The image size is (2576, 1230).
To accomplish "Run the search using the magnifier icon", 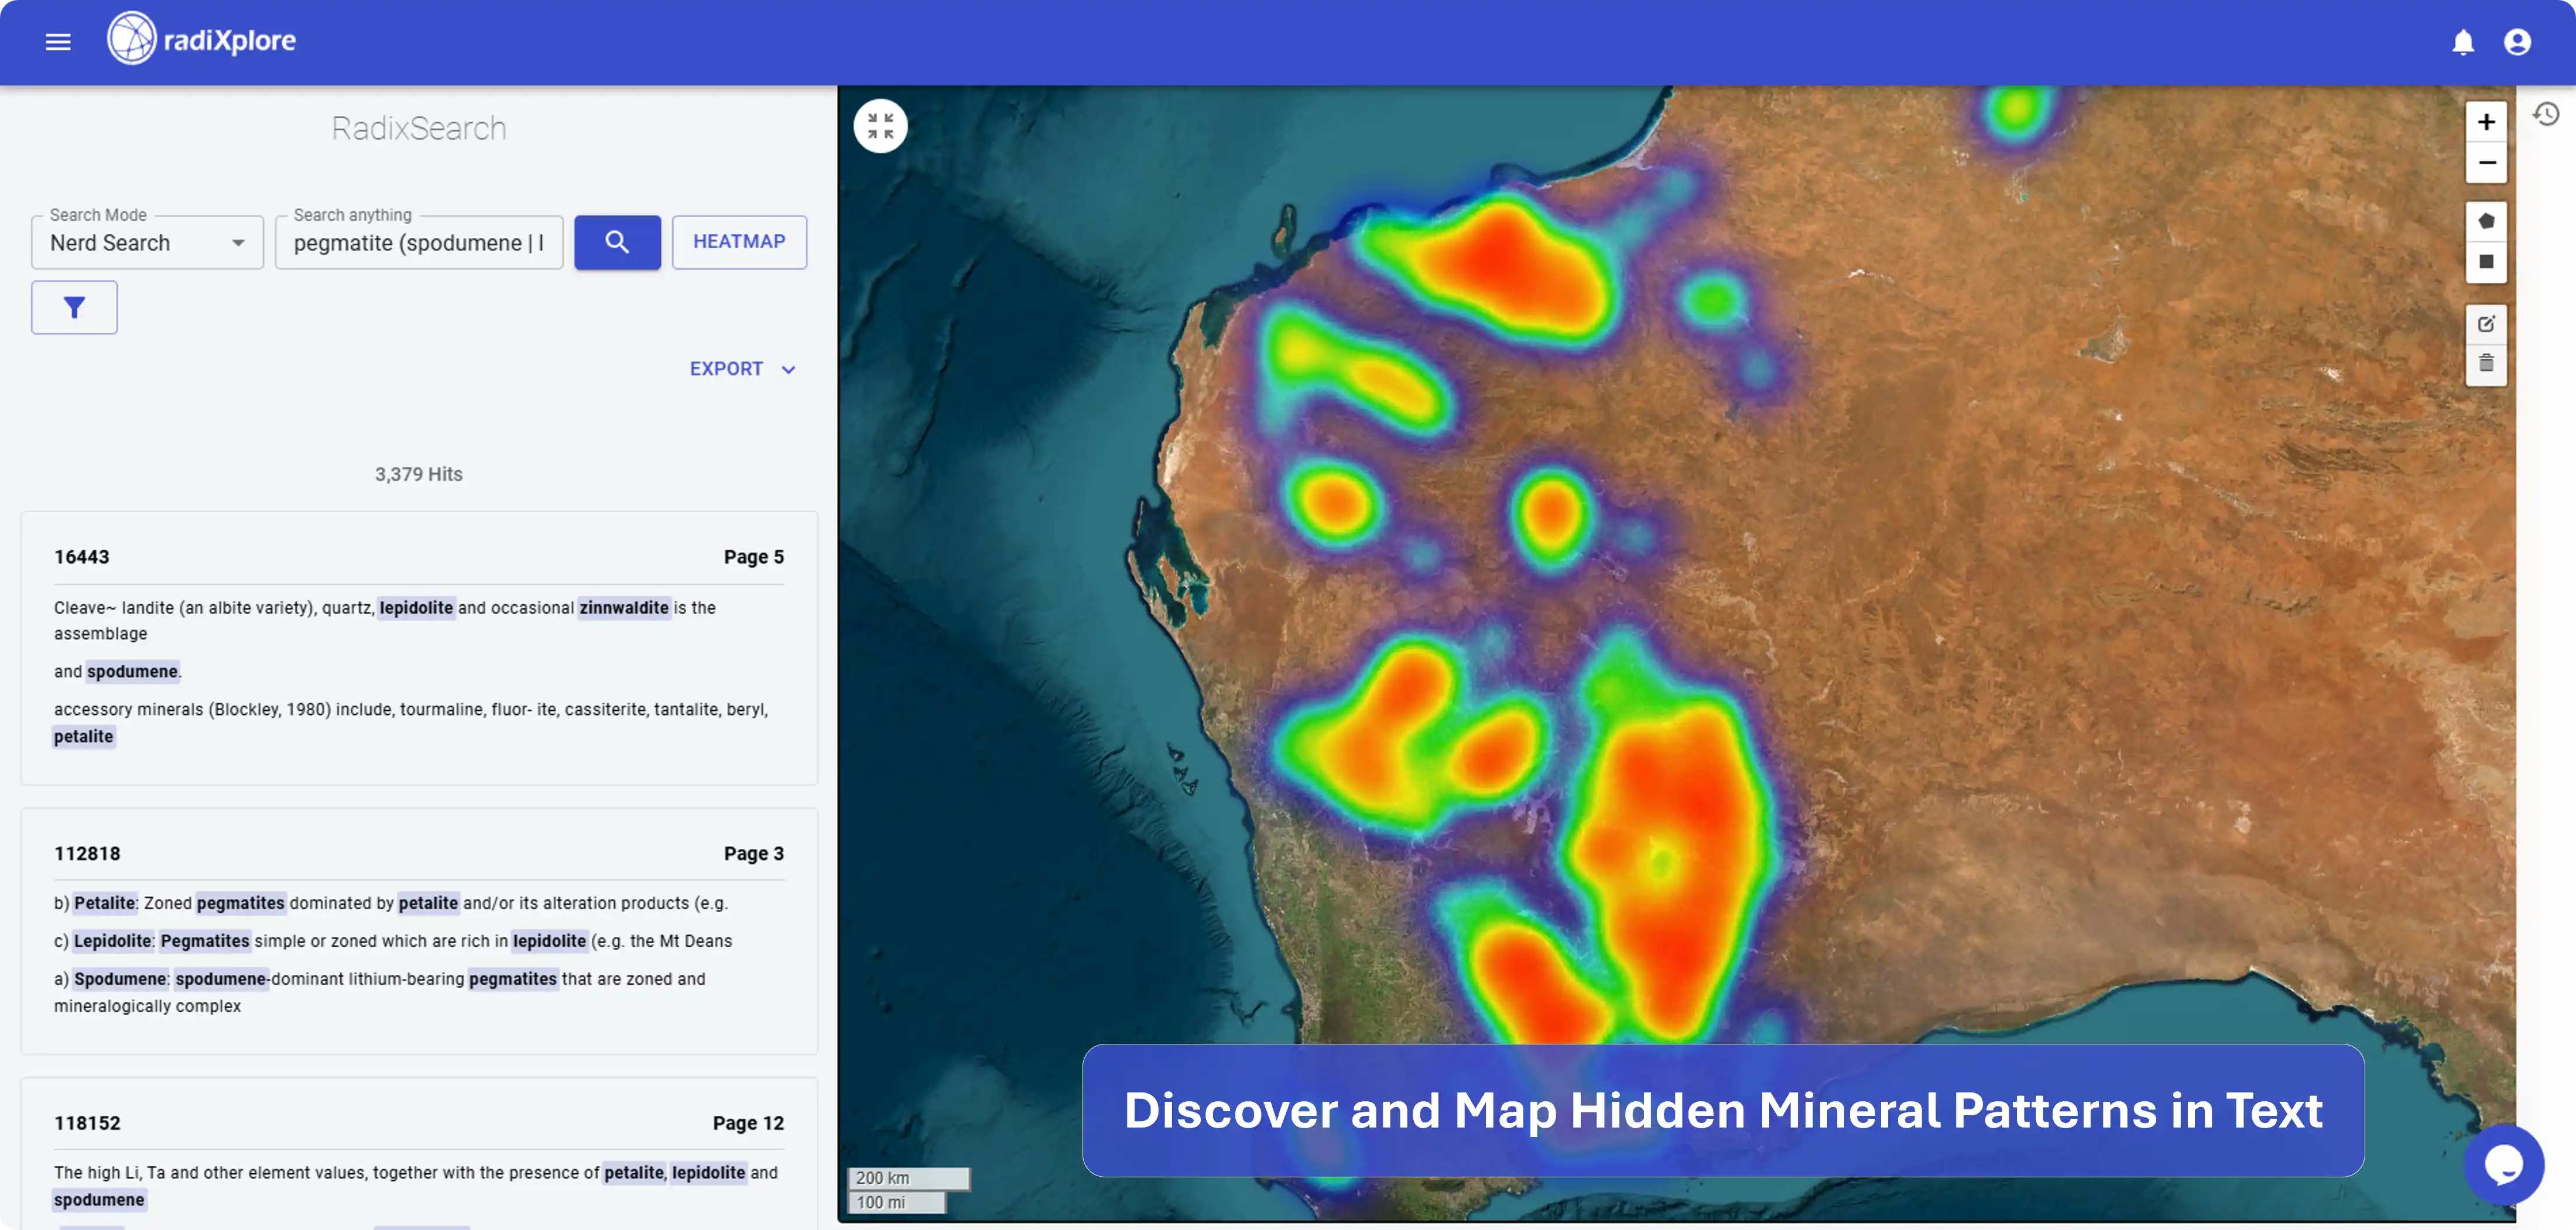I will point(617,242).
